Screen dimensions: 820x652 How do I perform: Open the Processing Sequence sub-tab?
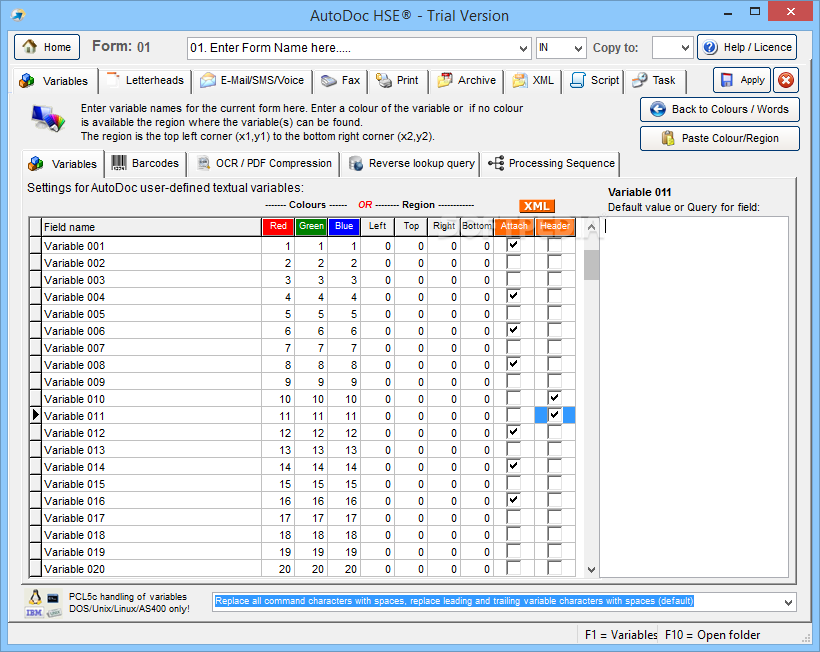point(551,164)
